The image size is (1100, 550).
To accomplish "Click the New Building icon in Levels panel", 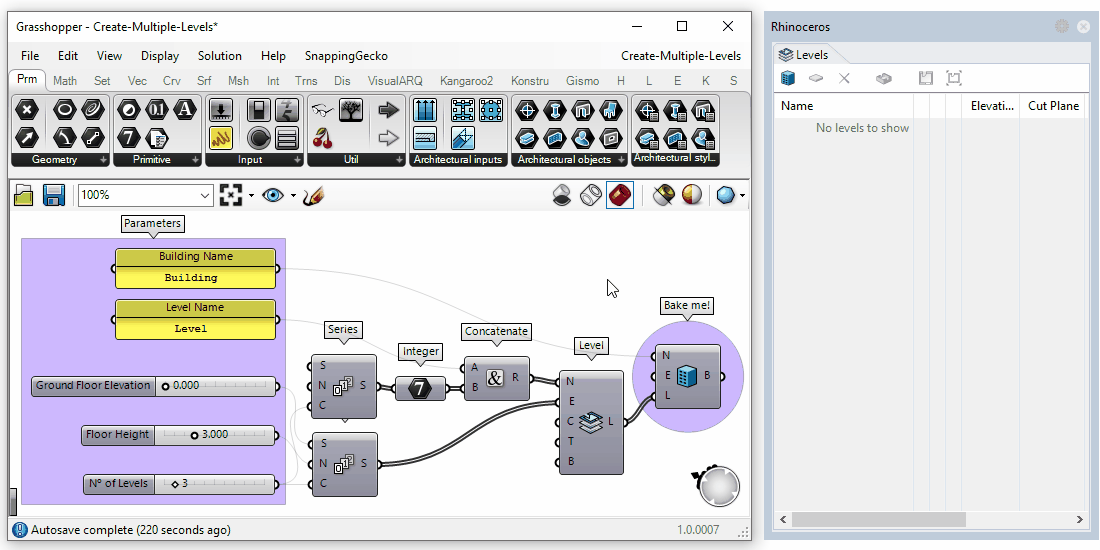I will pyautogui.click(x=787, y=78).
